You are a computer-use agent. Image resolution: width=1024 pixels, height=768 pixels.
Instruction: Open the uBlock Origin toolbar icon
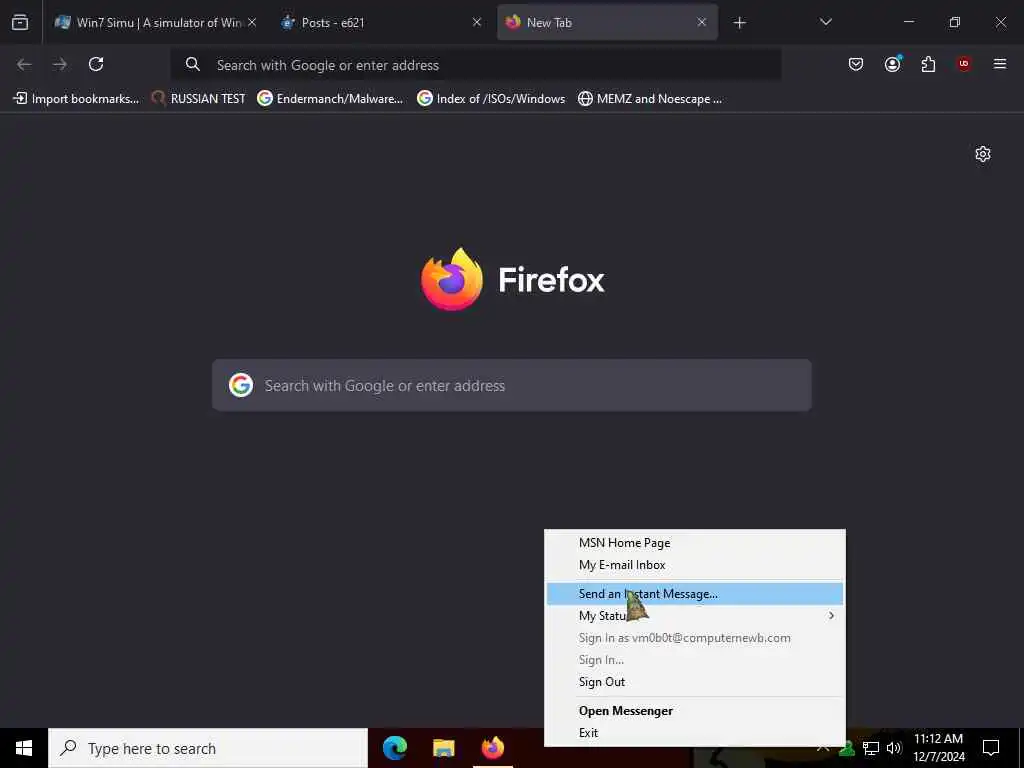[x=964, y=64]
